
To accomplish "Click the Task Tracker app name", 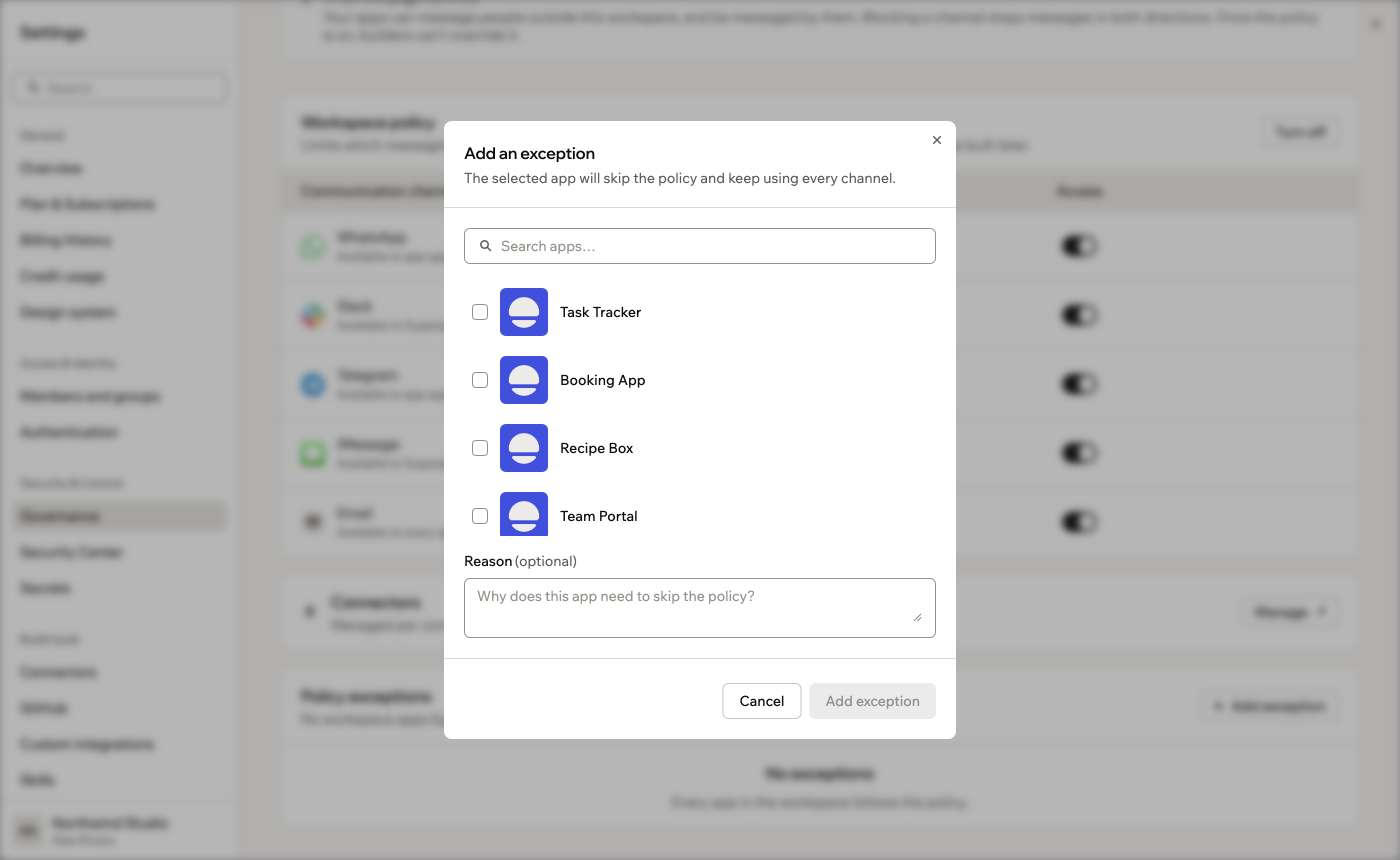I will tap(601, 312).
